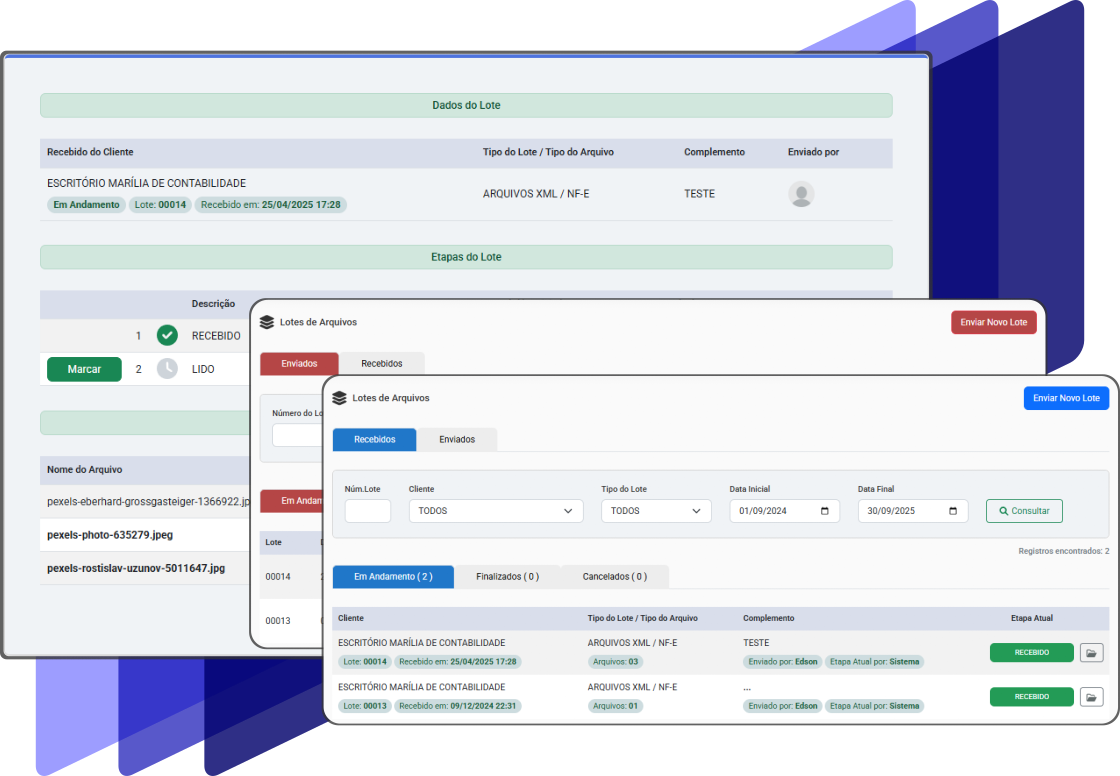Click the clock icon beside LIDO step
The height and width of the screenshot is (776, 1120).
[x=167, y=369]
